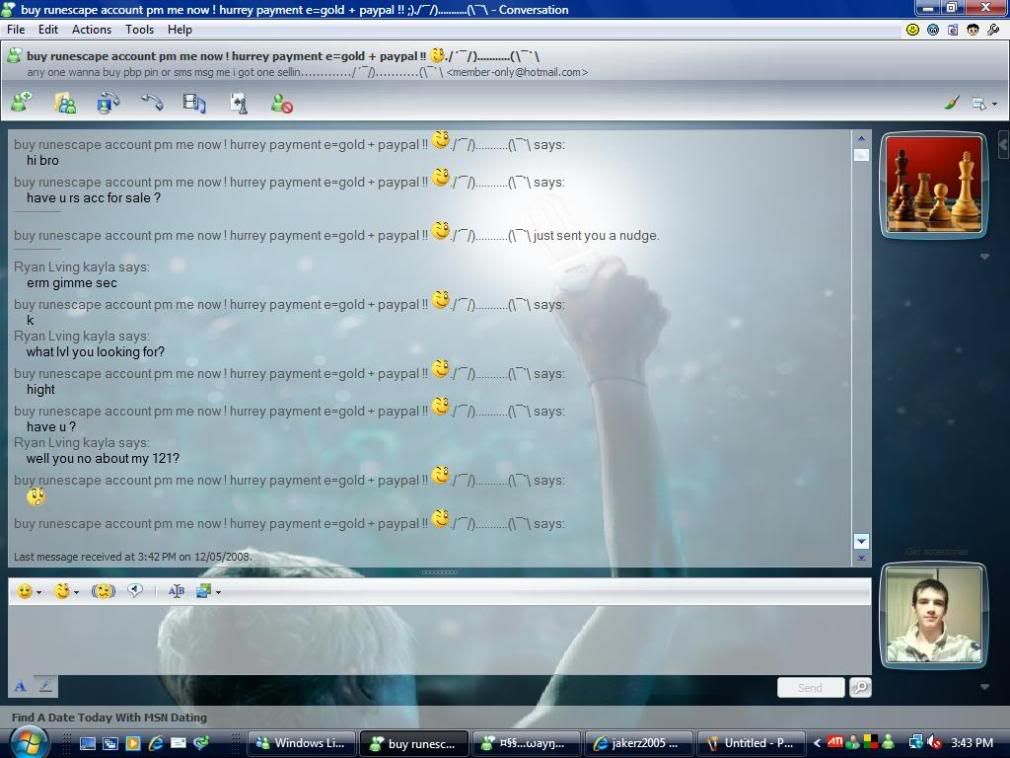Click the third small icon in the menu bar
The image size is (1010, 758).
(953, 30)
